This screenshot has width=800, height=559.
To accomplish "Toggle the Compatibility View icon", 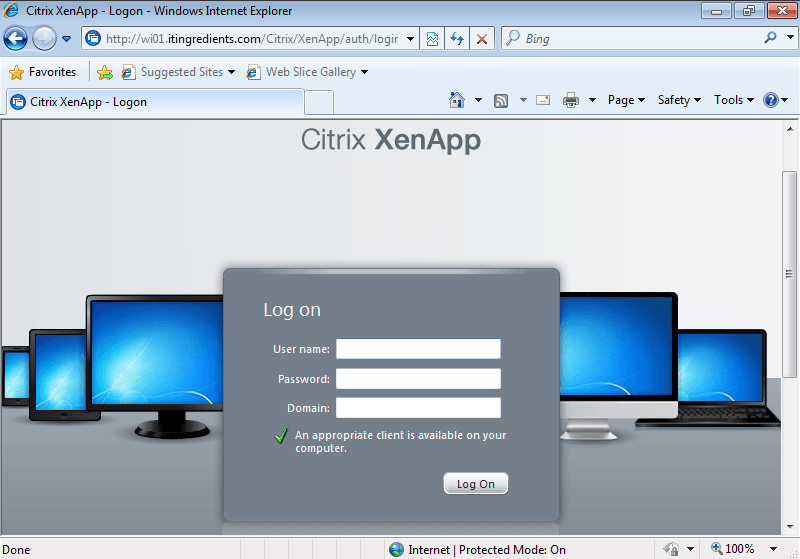I will [432, 39].
